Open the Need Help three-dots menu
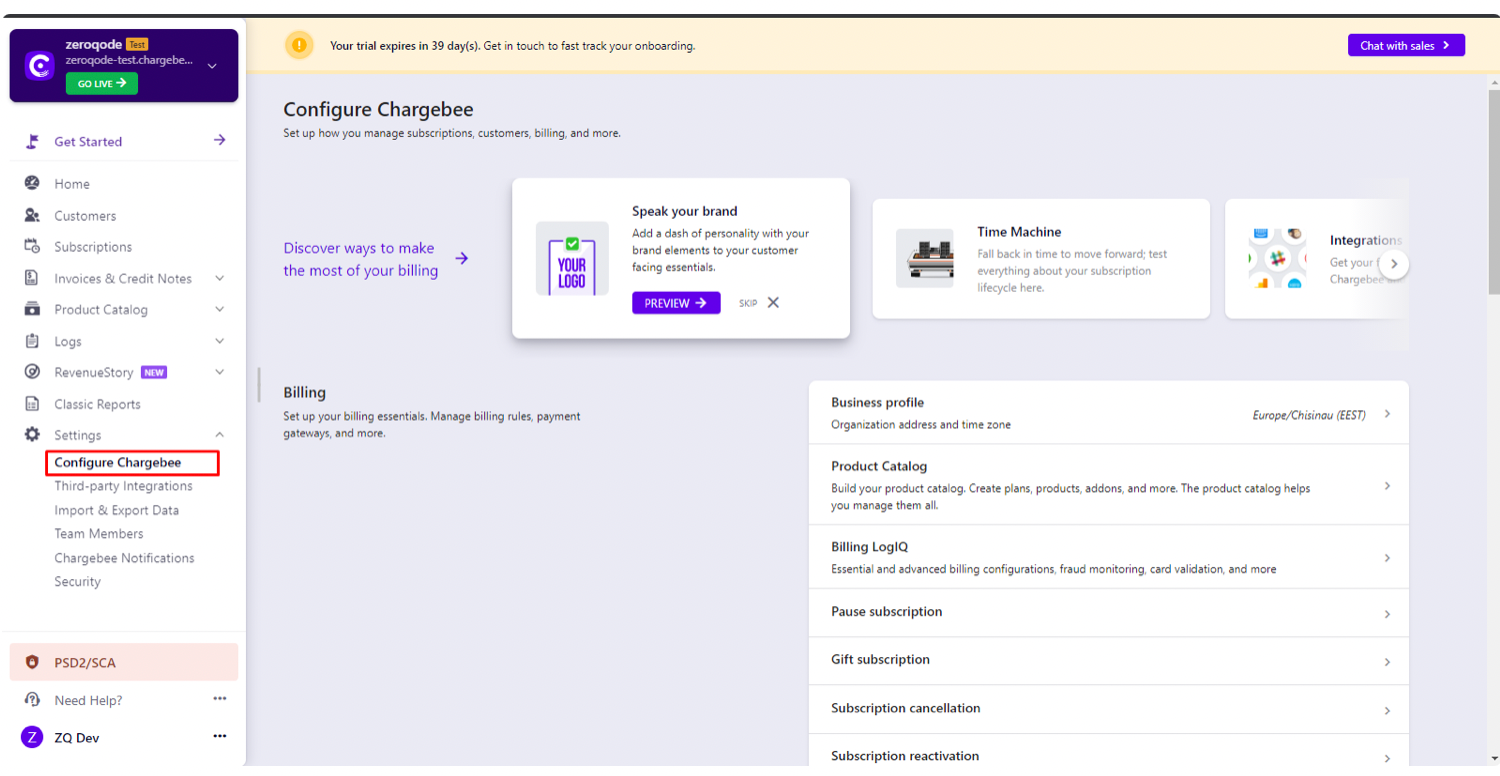 click(220, 699)
